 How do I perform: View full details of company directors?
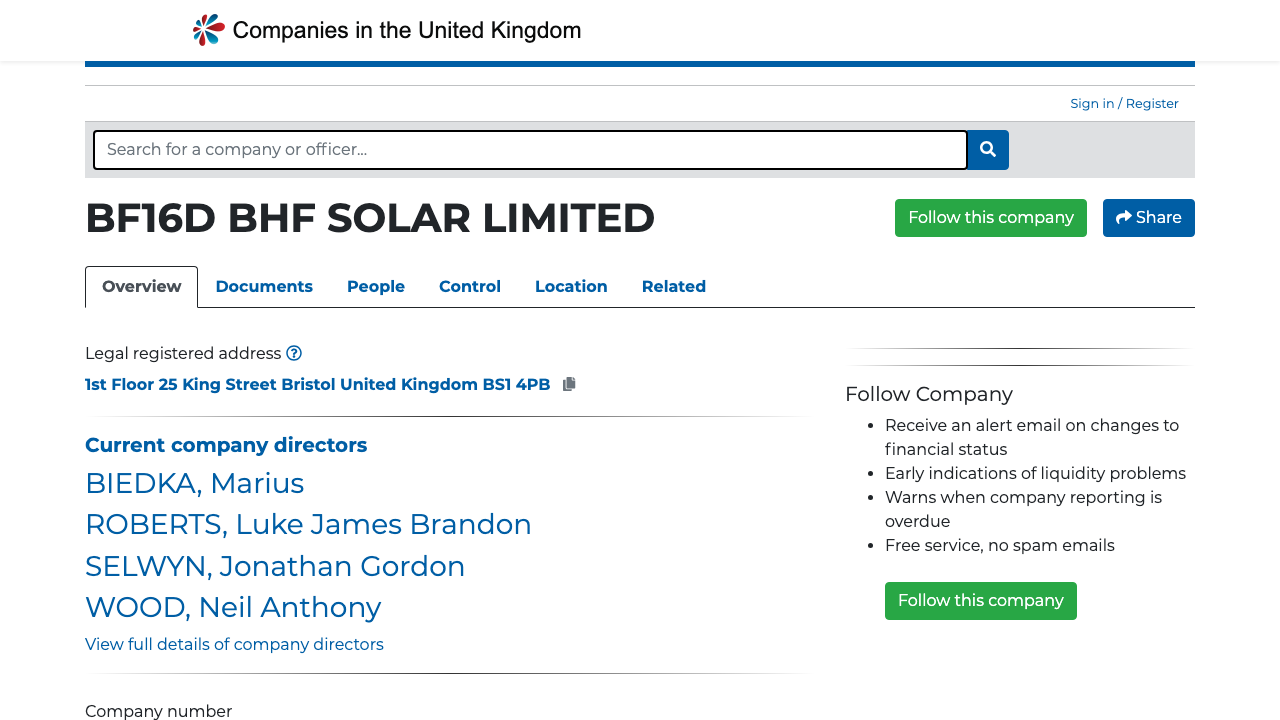point(234,644)
